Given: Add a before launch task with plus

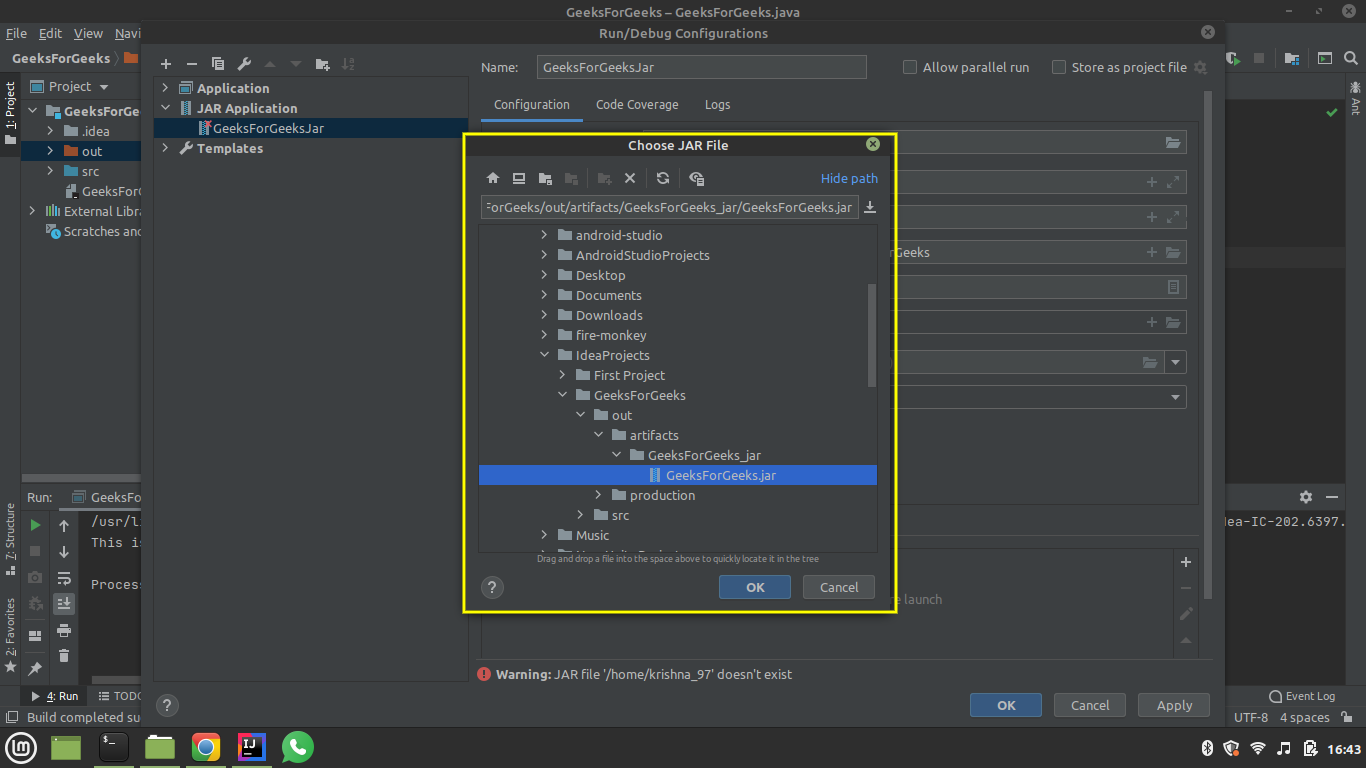Looking at the screenshot, I should click(x=1186, y=562).
